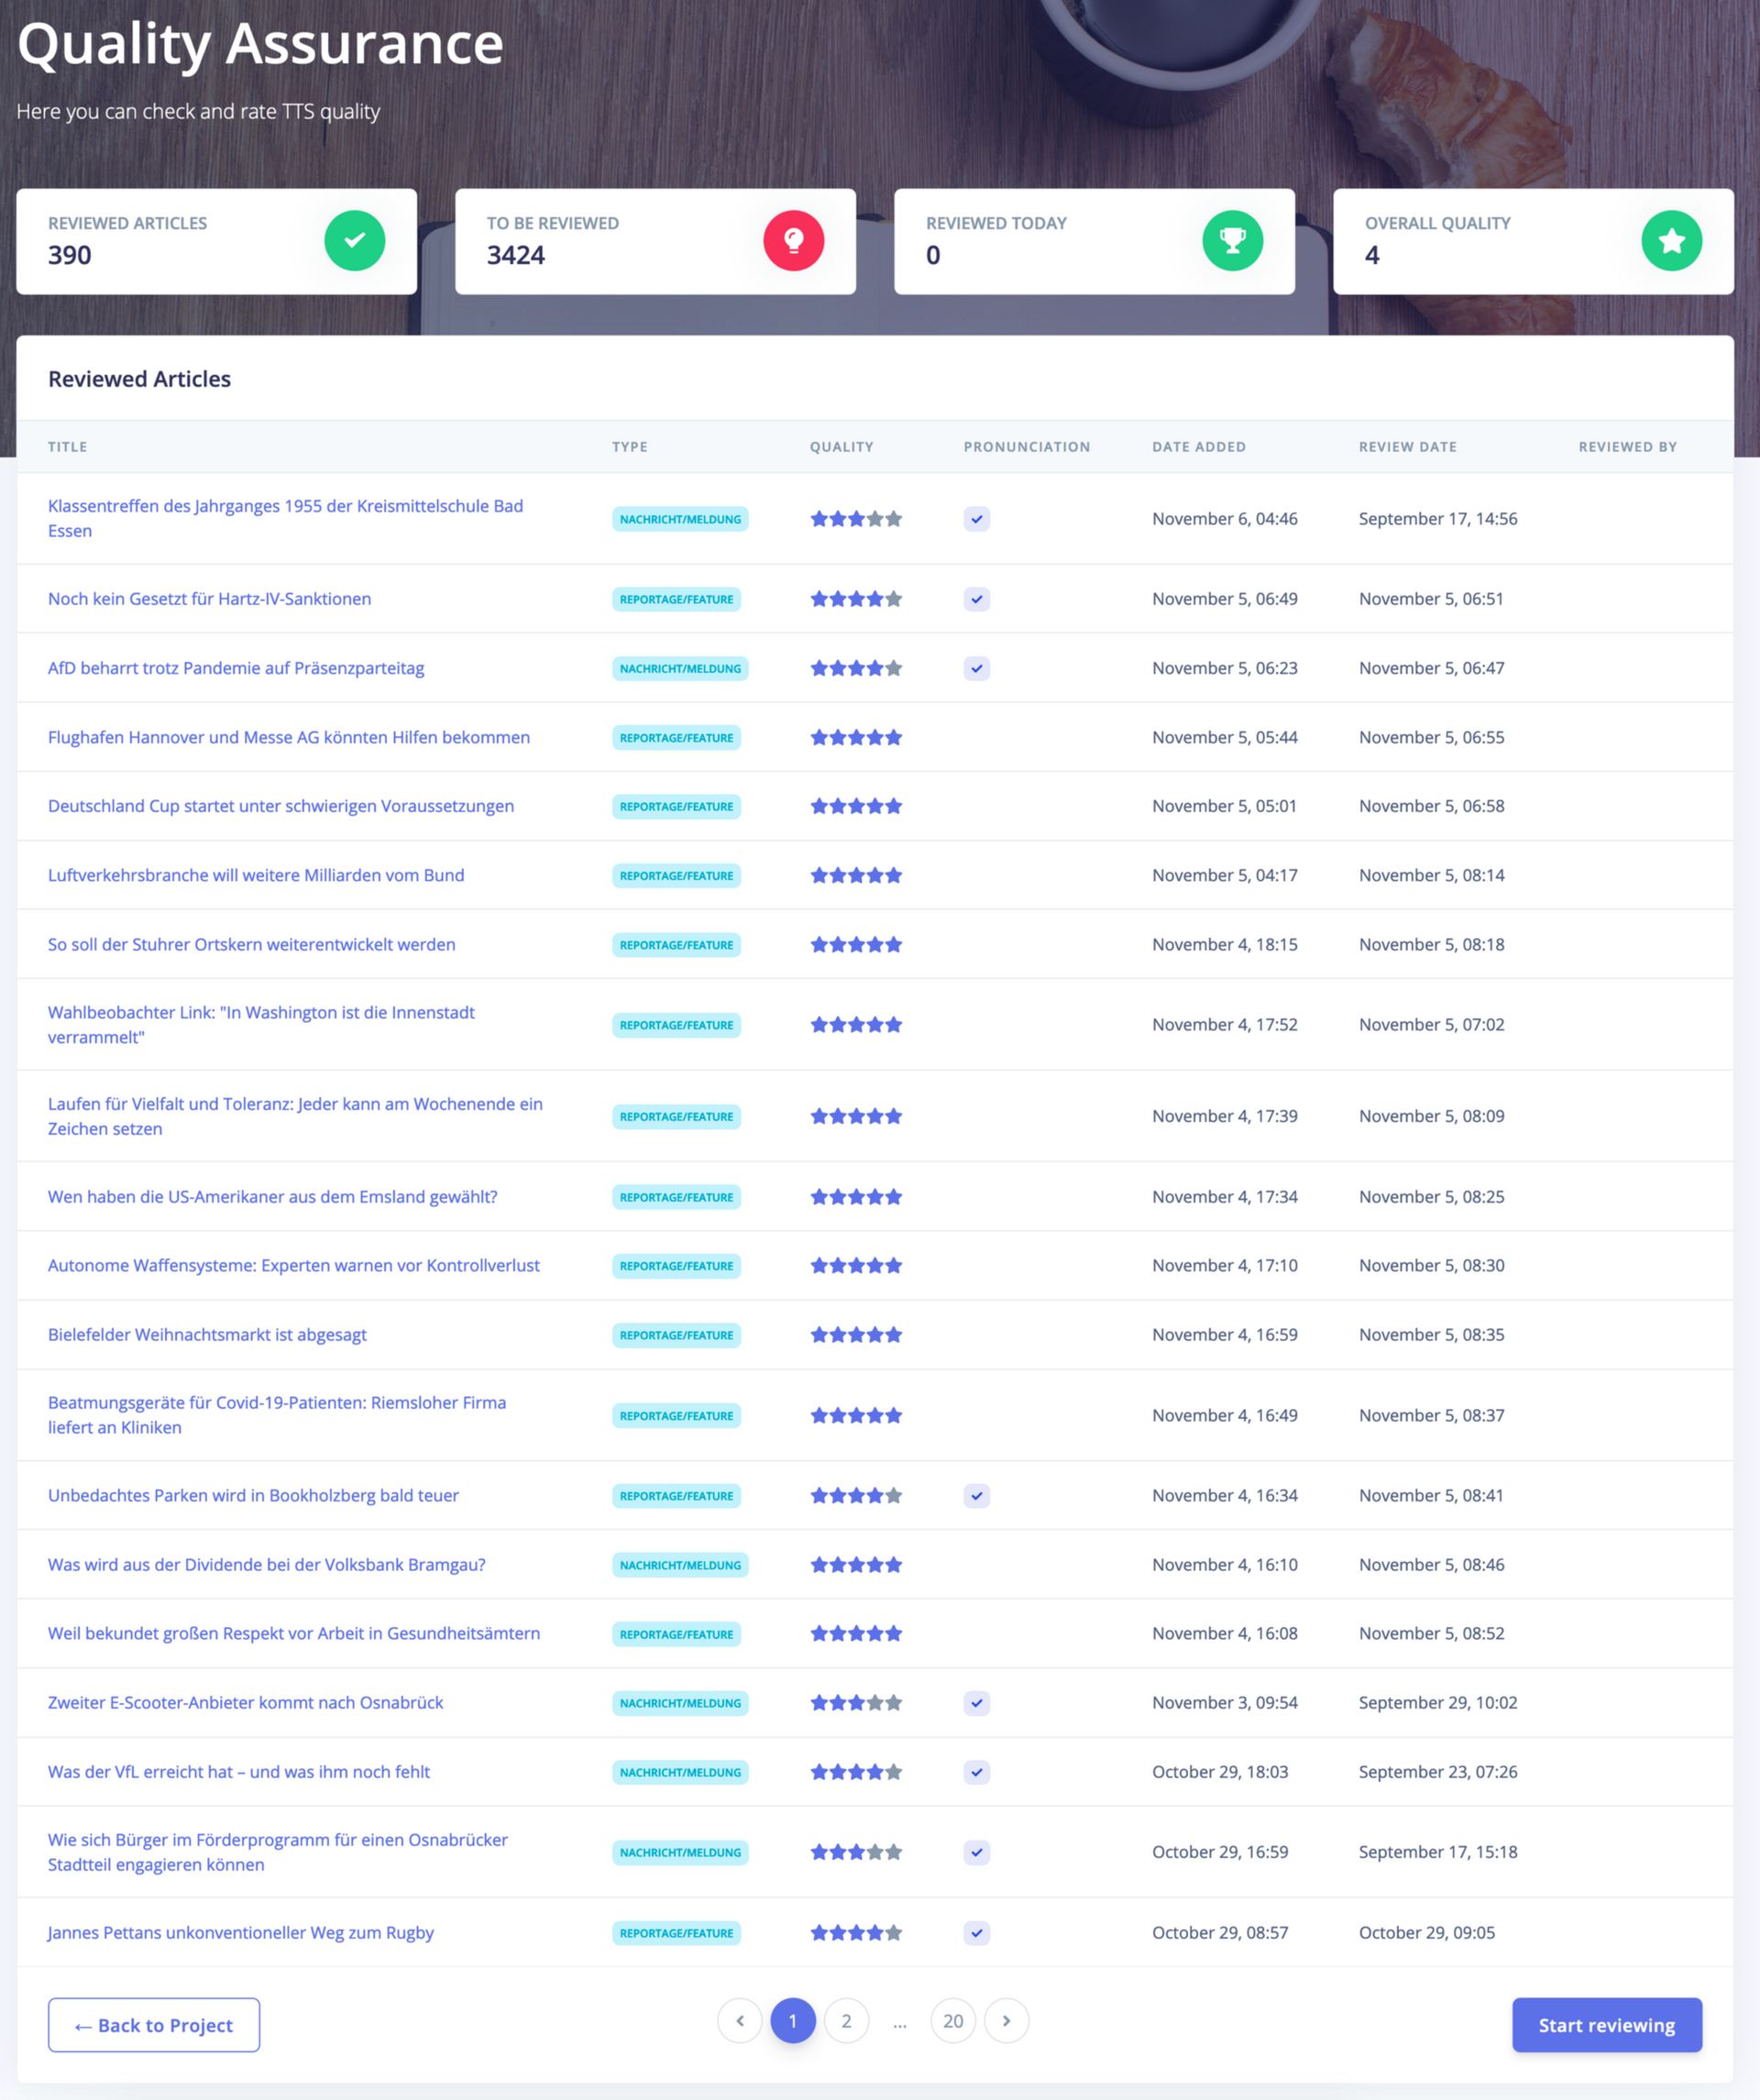Open article Wen haben die US-Amerikaner gewählt

[273, 1197]
